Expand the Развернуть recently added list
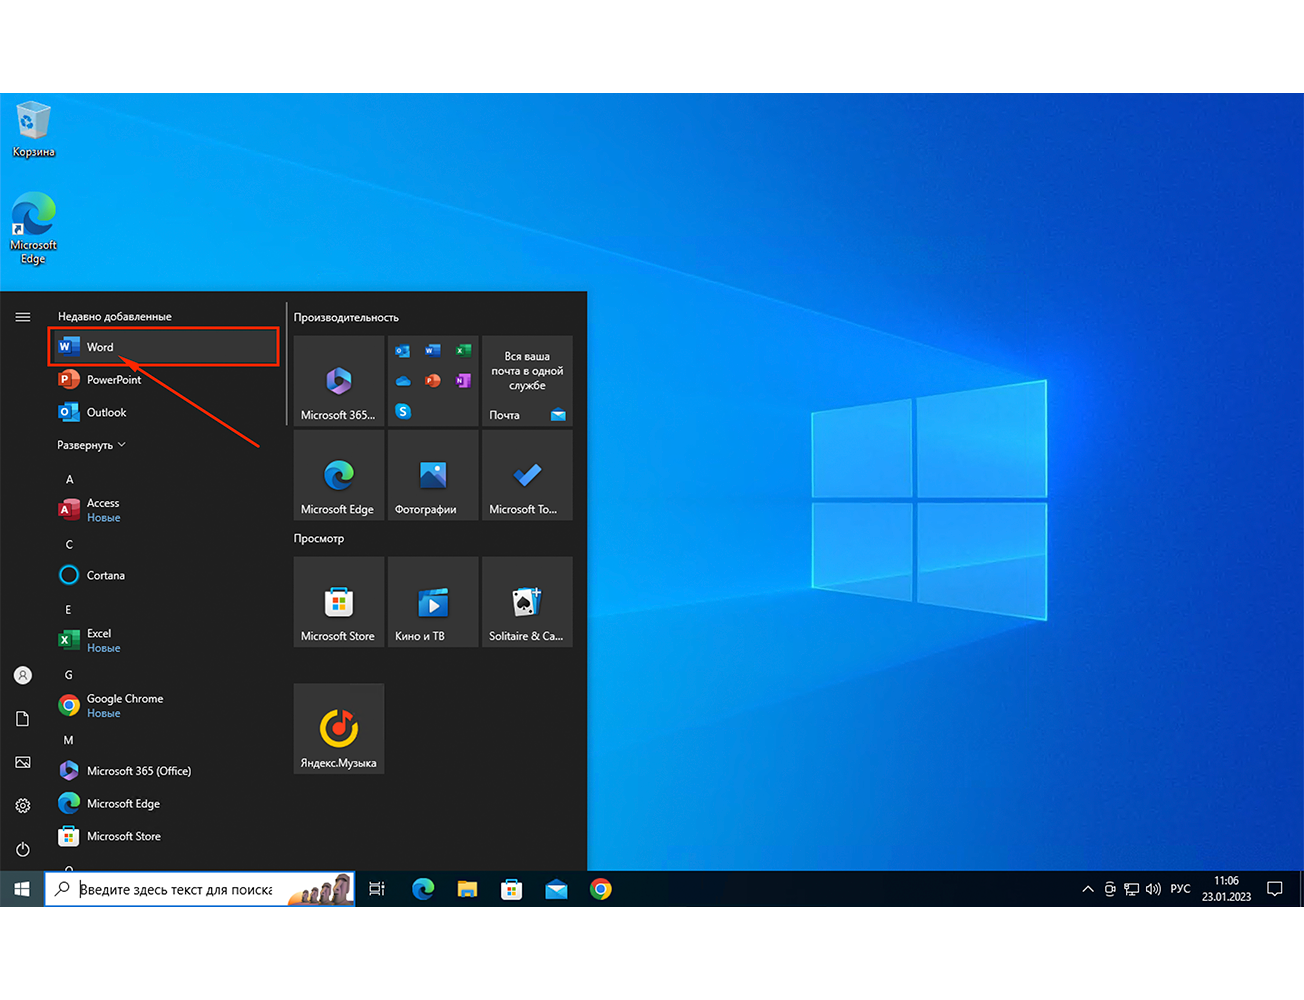1304x1000 pixels. [91, 445]
